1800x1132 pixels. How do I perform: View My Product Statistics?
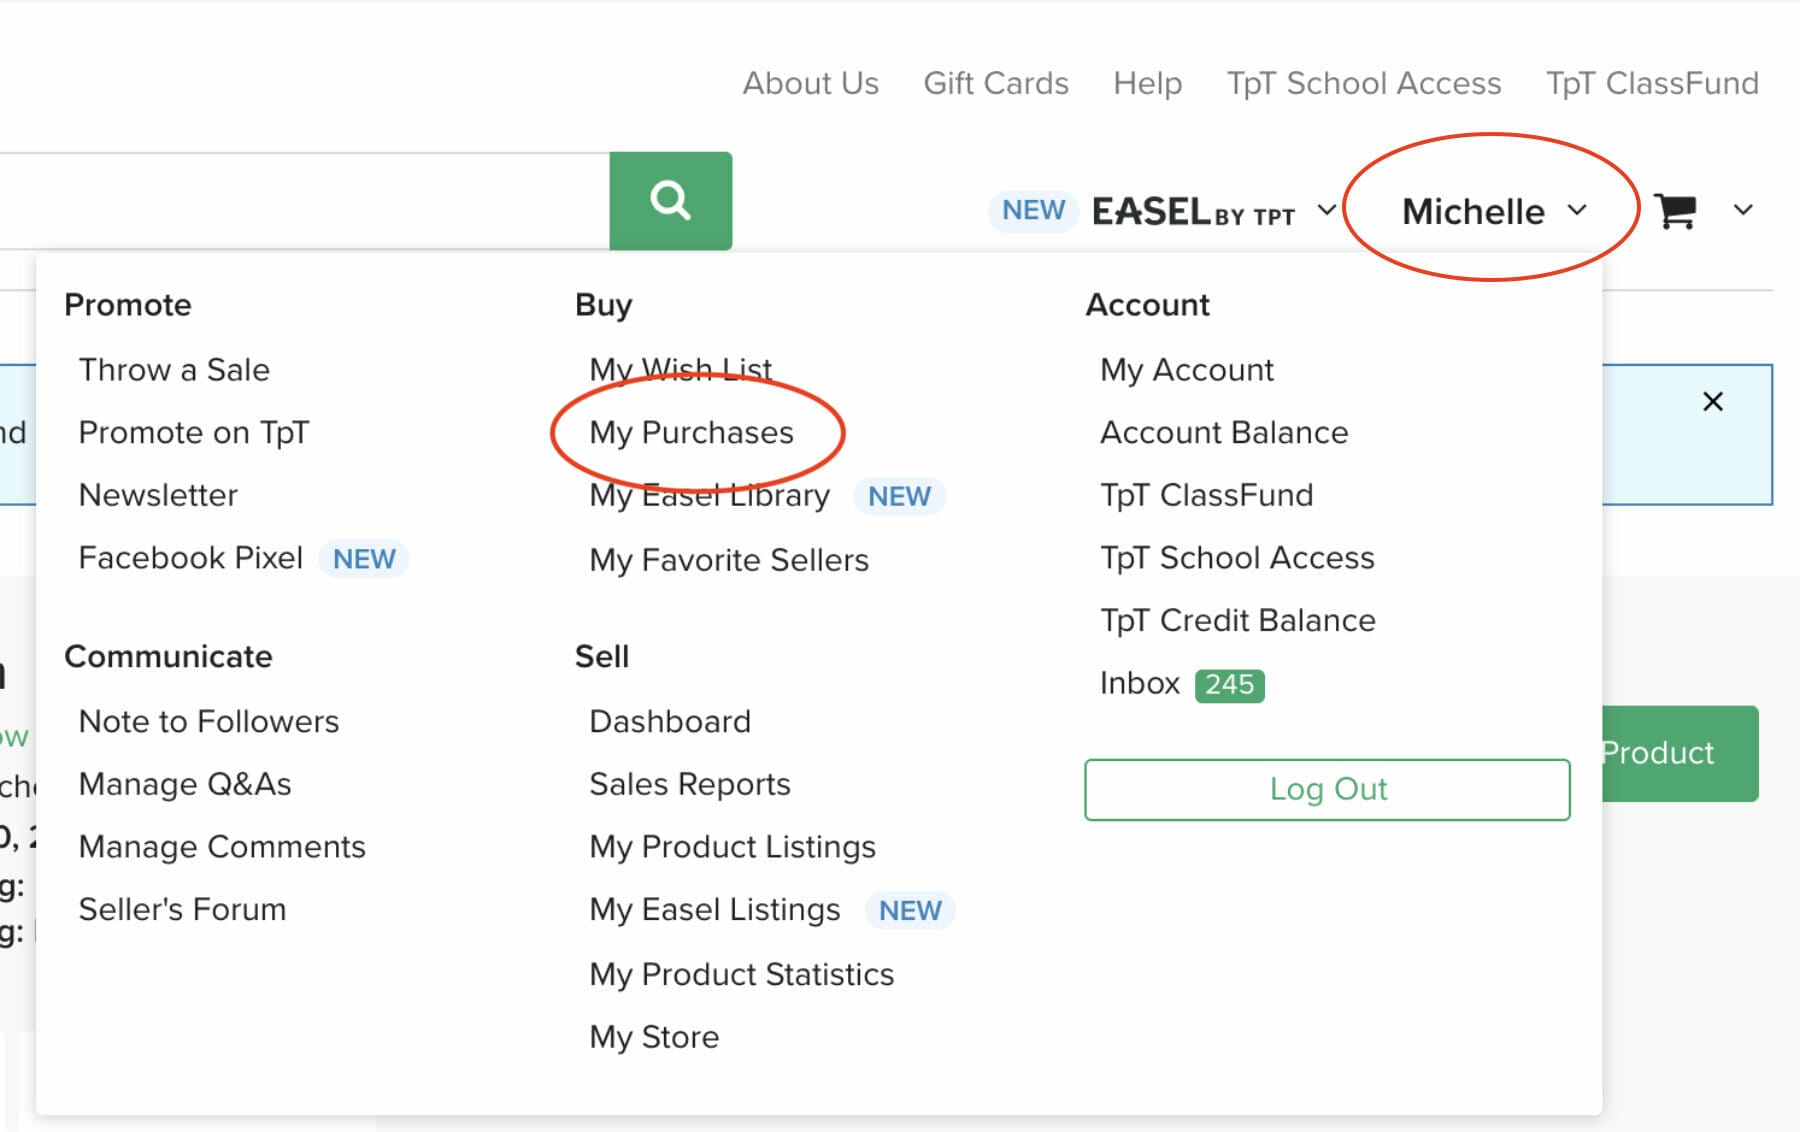741,974
